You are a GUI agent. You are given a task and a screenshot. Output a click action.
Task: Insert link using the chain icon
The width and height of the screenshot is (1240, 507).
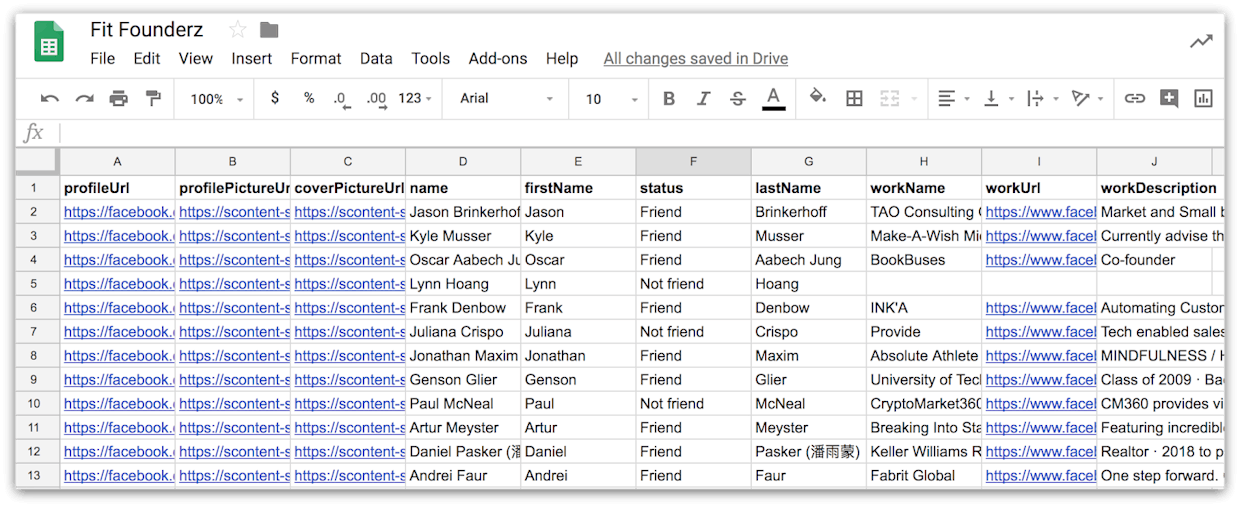[x=1135, y=98]
